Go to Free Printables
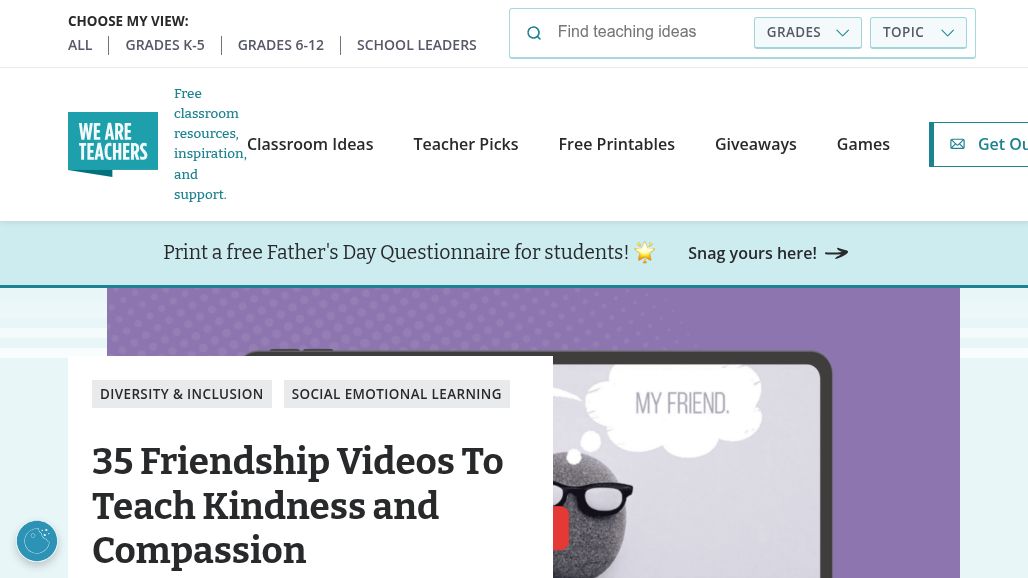This screenshot has width=1028, height=578. tap(616, 144)
